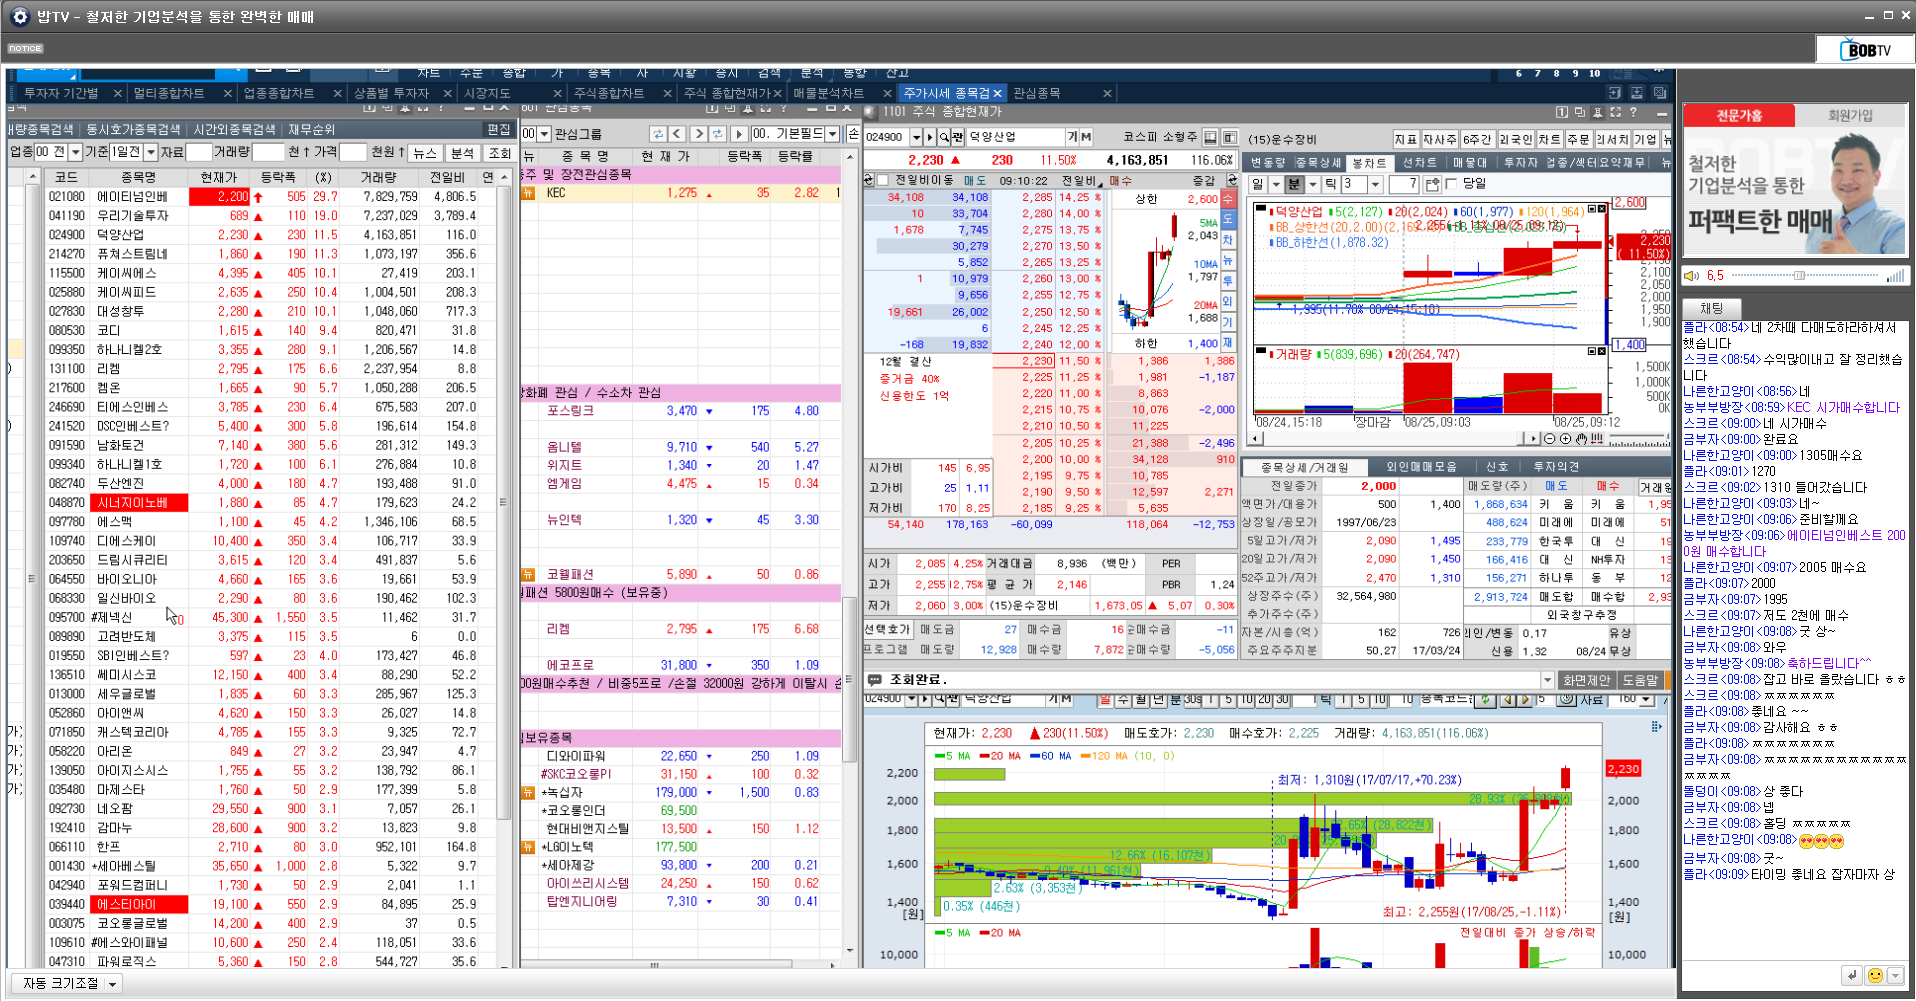The width and height of the screenshot is (1916, 1001).
Task: Toggle the checkbox before 전일비이동
Action: click(883, 181)
